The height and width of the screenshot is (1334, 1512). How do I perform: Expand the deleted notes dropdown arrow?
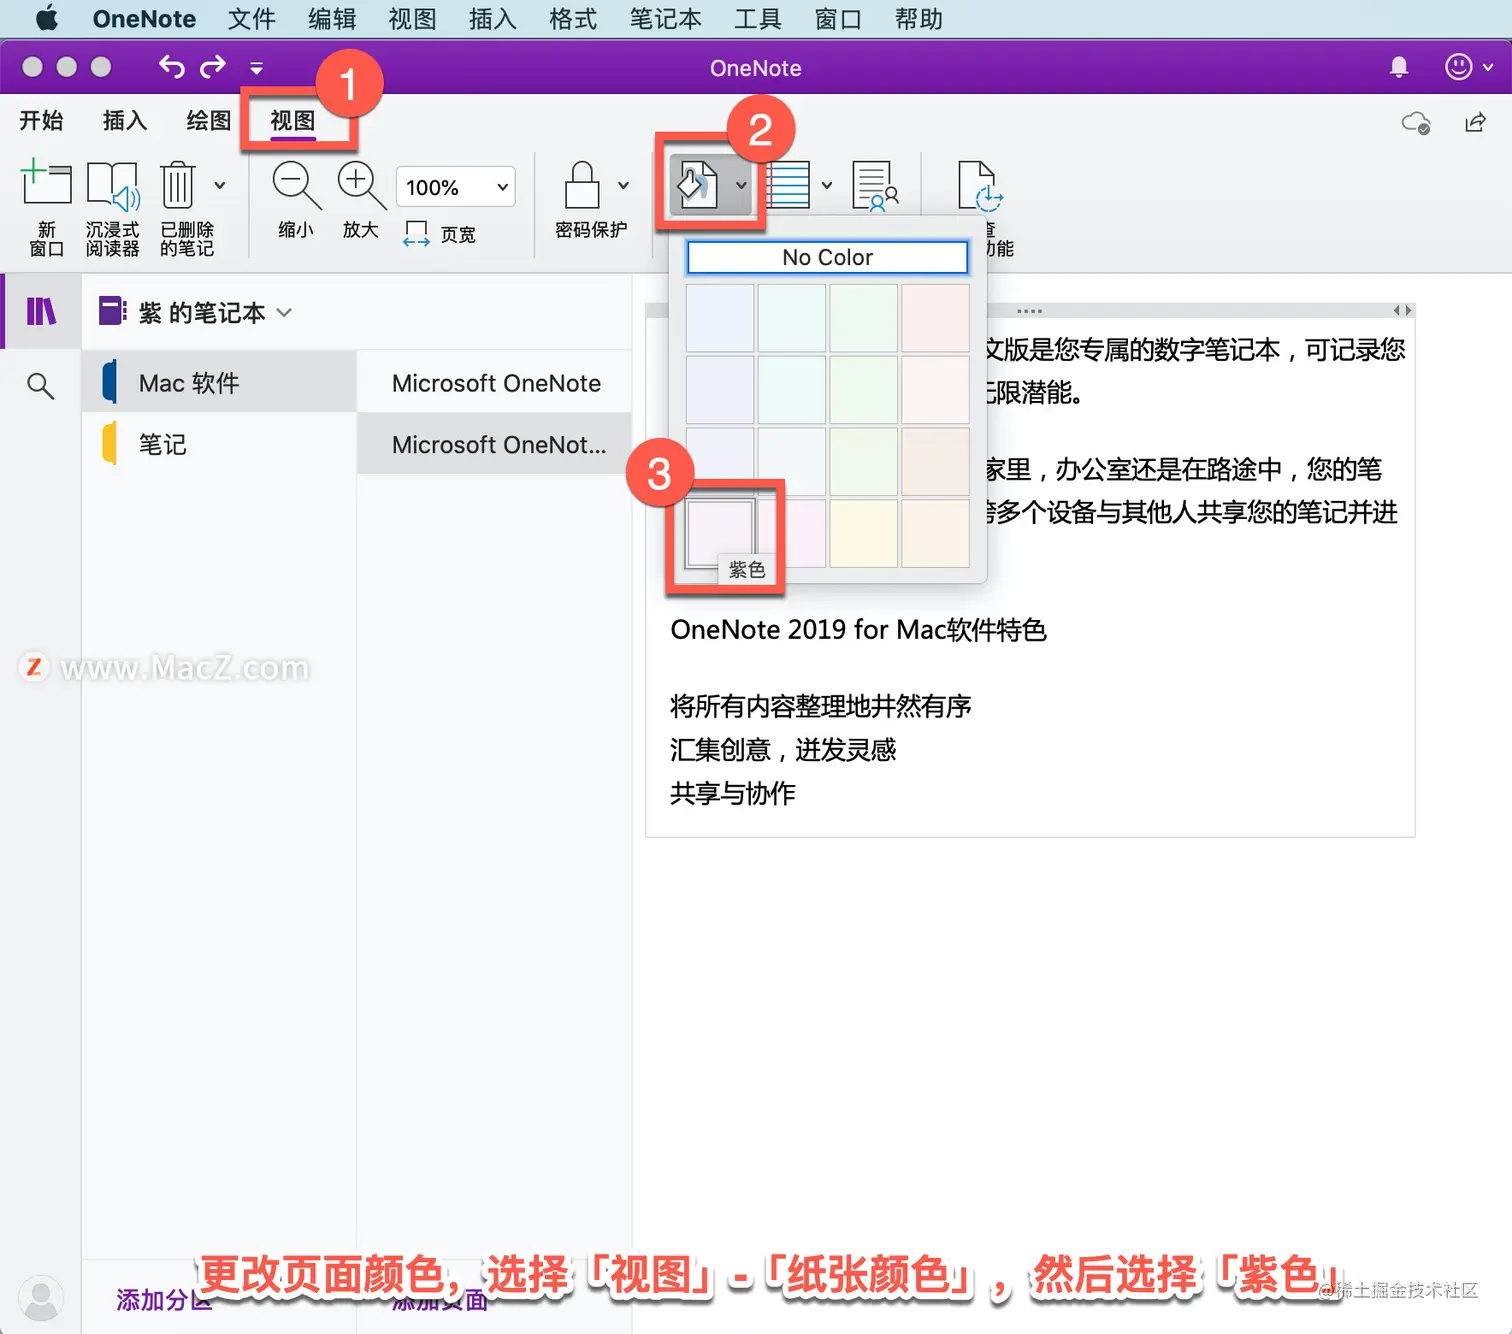tap(220, 186)
